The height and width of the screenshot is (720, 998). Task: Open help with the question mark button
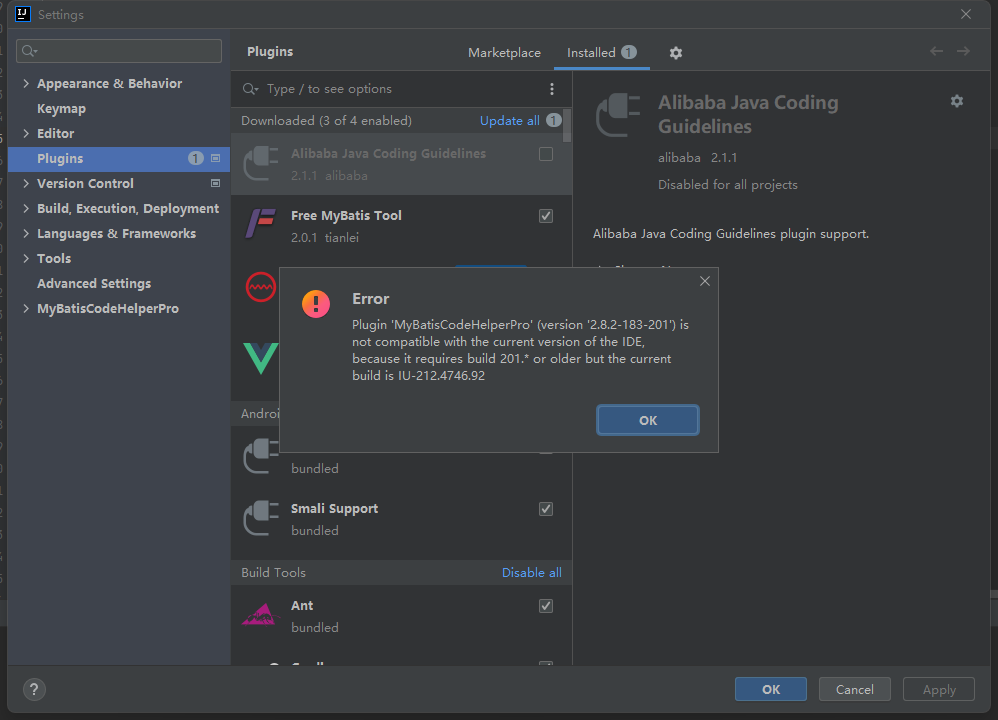[34, 689]
